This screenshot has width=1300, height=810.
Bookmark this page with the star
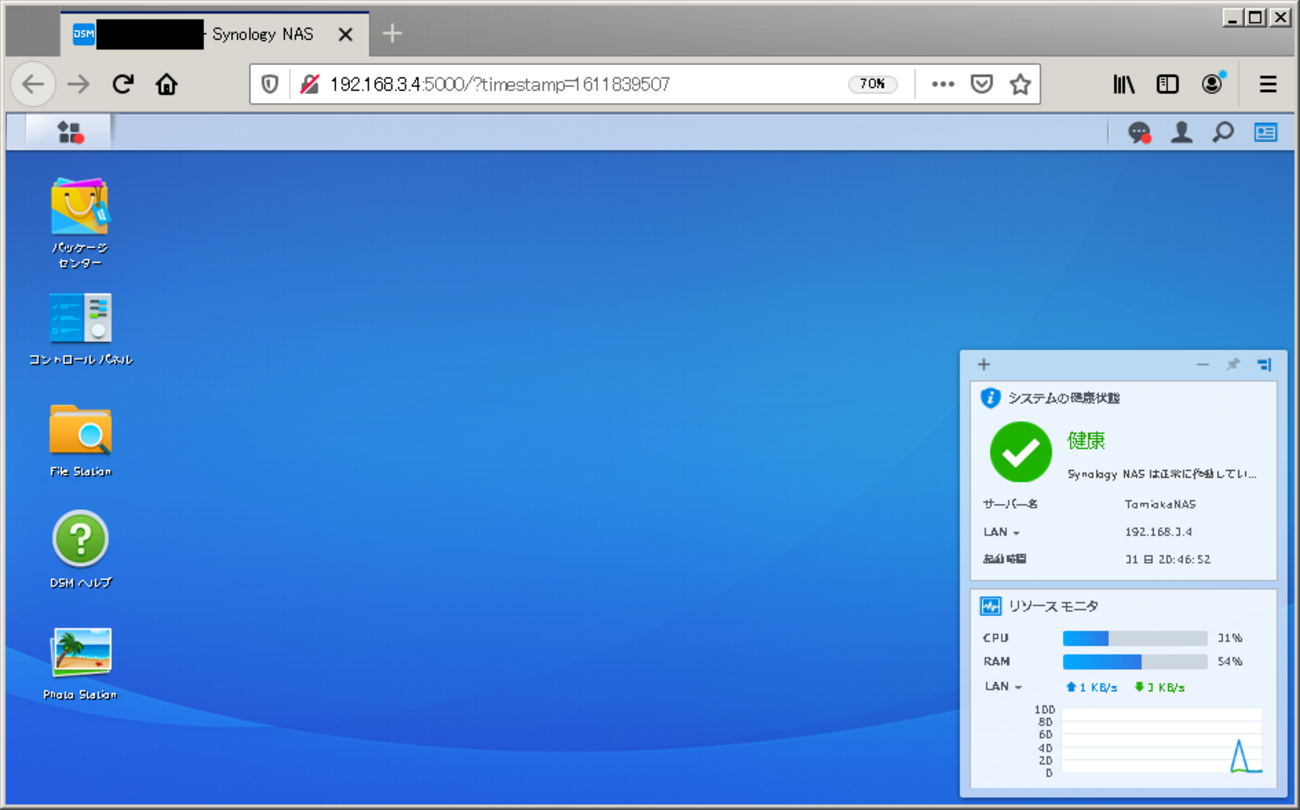[1020, 84]
